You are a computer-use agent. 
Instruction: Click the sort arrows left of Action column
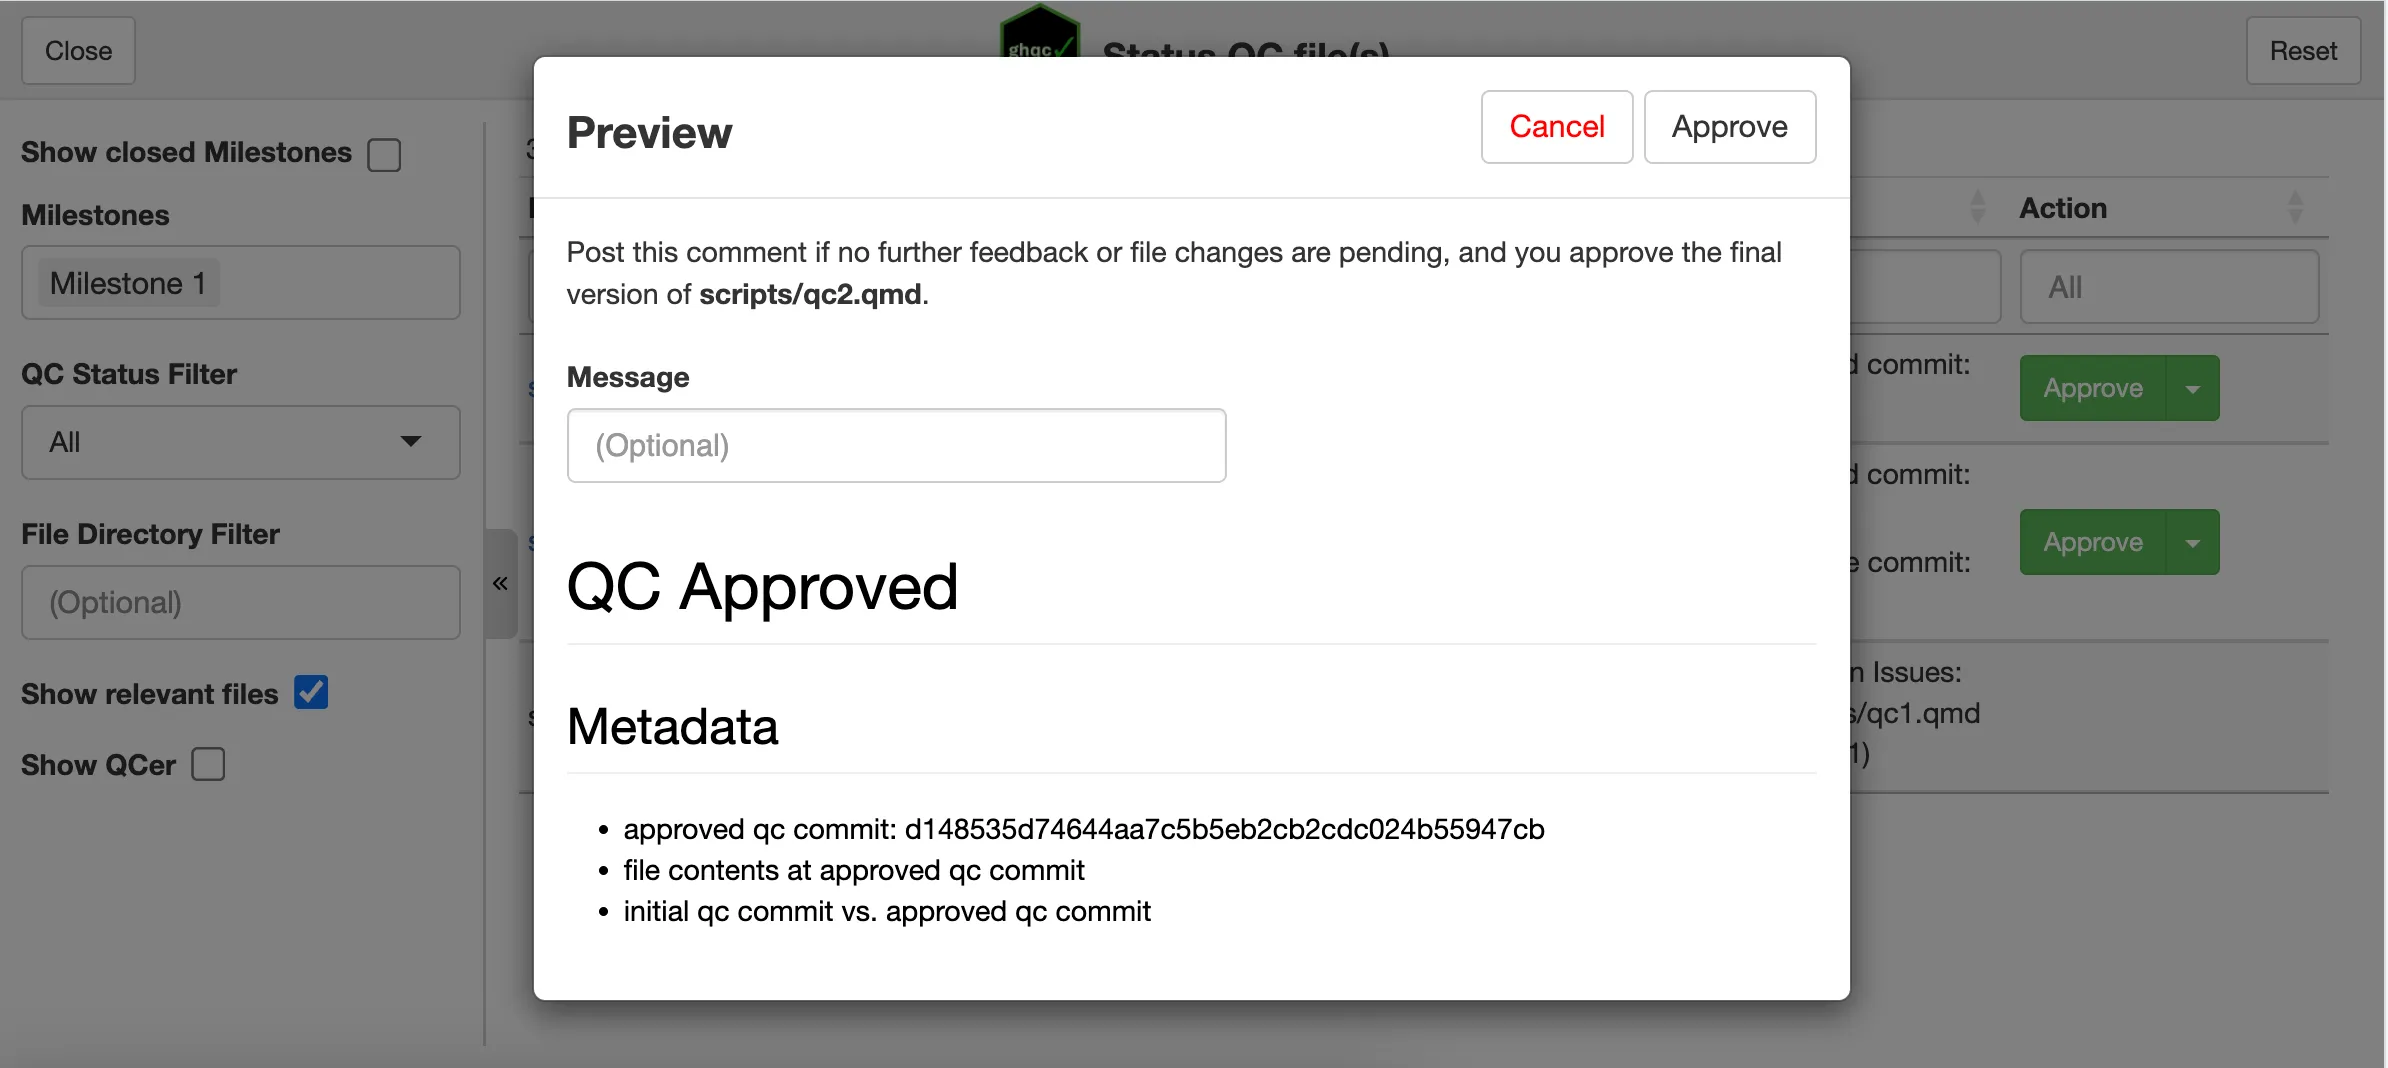[x=1977, y=207]
